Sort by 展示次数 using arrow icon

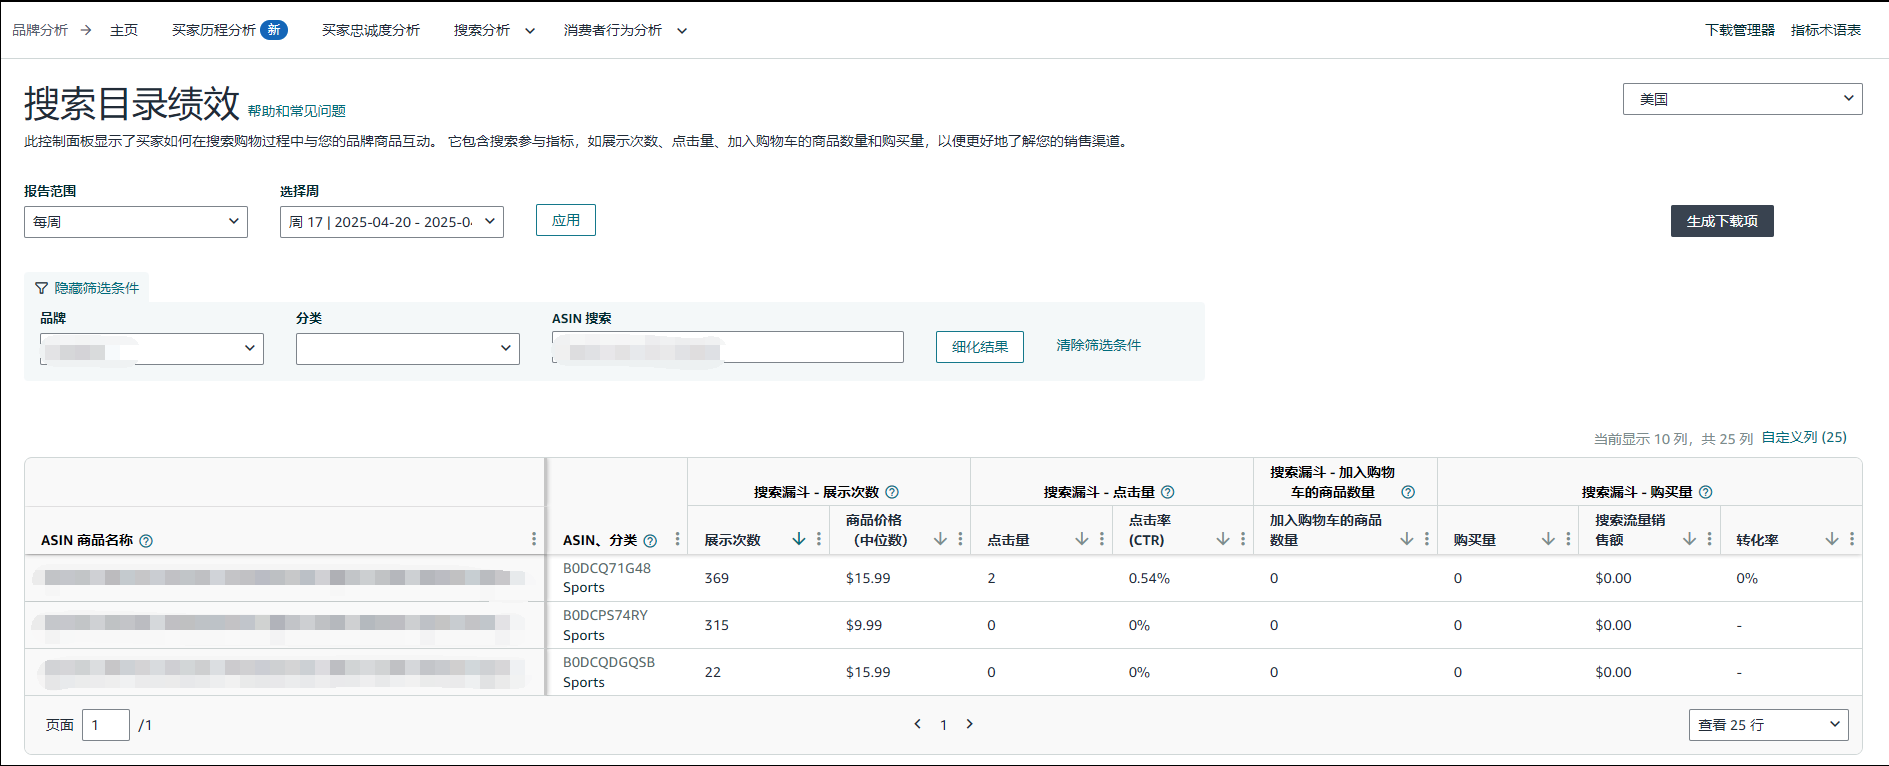tap(798, 539)
